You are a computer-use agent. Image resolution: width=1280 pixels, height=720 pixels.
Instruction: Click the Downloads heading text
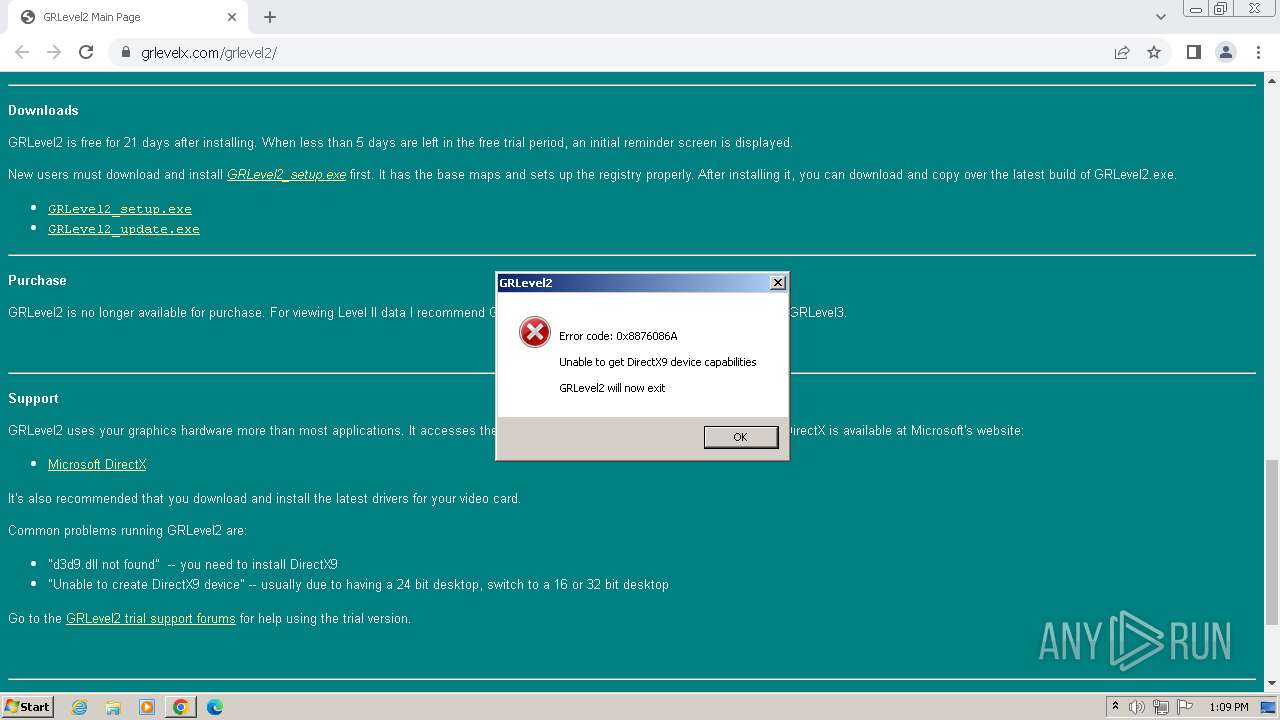tap(43, 111)
